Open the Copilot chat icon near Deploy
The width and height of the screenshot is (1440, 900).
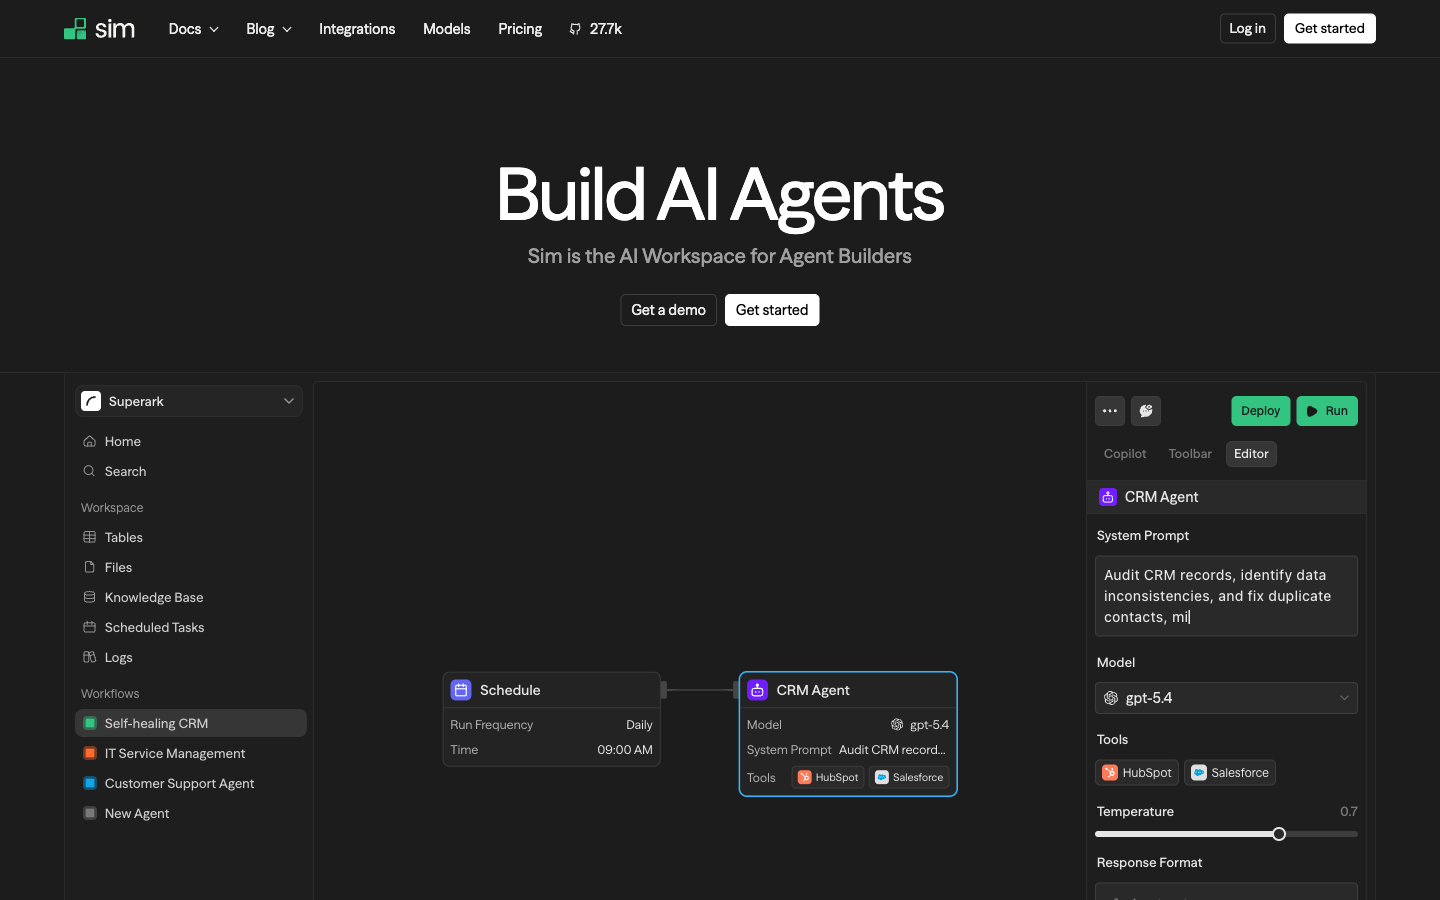pos(1145,410)
